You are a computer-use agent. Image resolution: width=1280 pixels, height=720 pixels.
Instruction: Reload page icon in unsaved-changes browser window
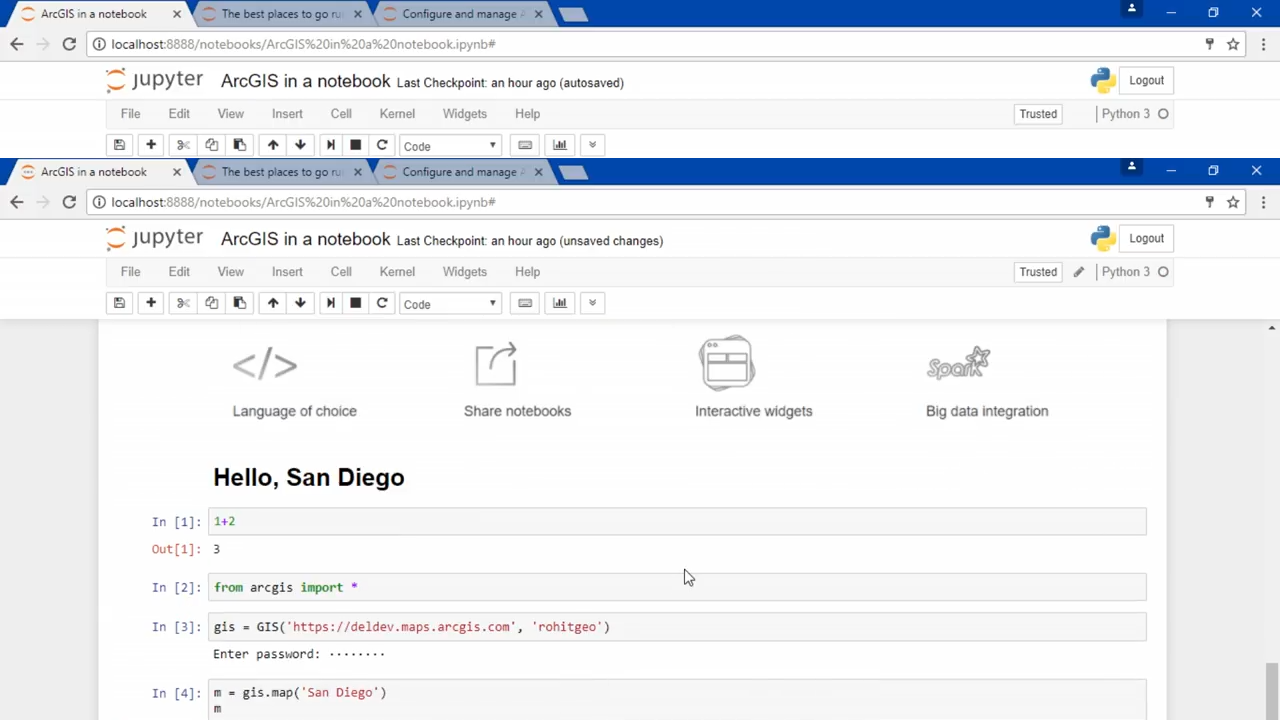[69, 202]
